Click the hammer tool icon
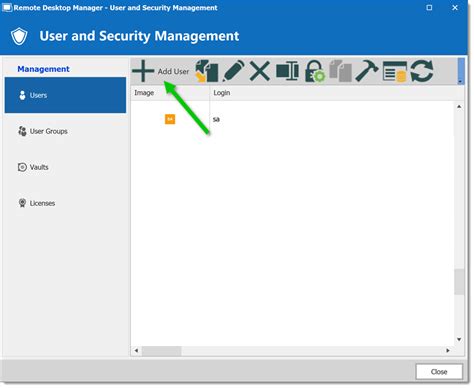 [x=367, y=71]
